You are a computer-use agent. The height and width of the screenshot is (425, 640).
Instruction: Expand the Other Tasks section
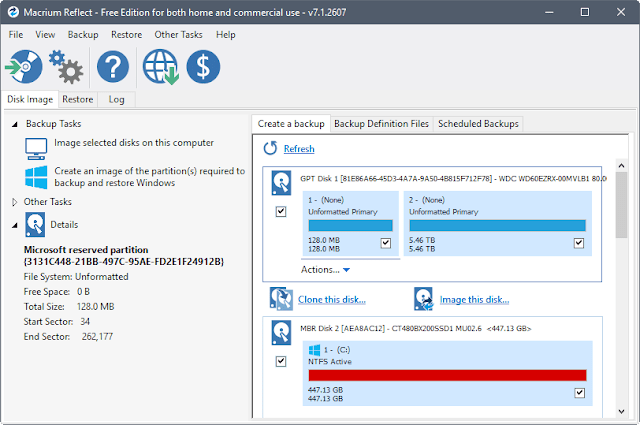15,202
